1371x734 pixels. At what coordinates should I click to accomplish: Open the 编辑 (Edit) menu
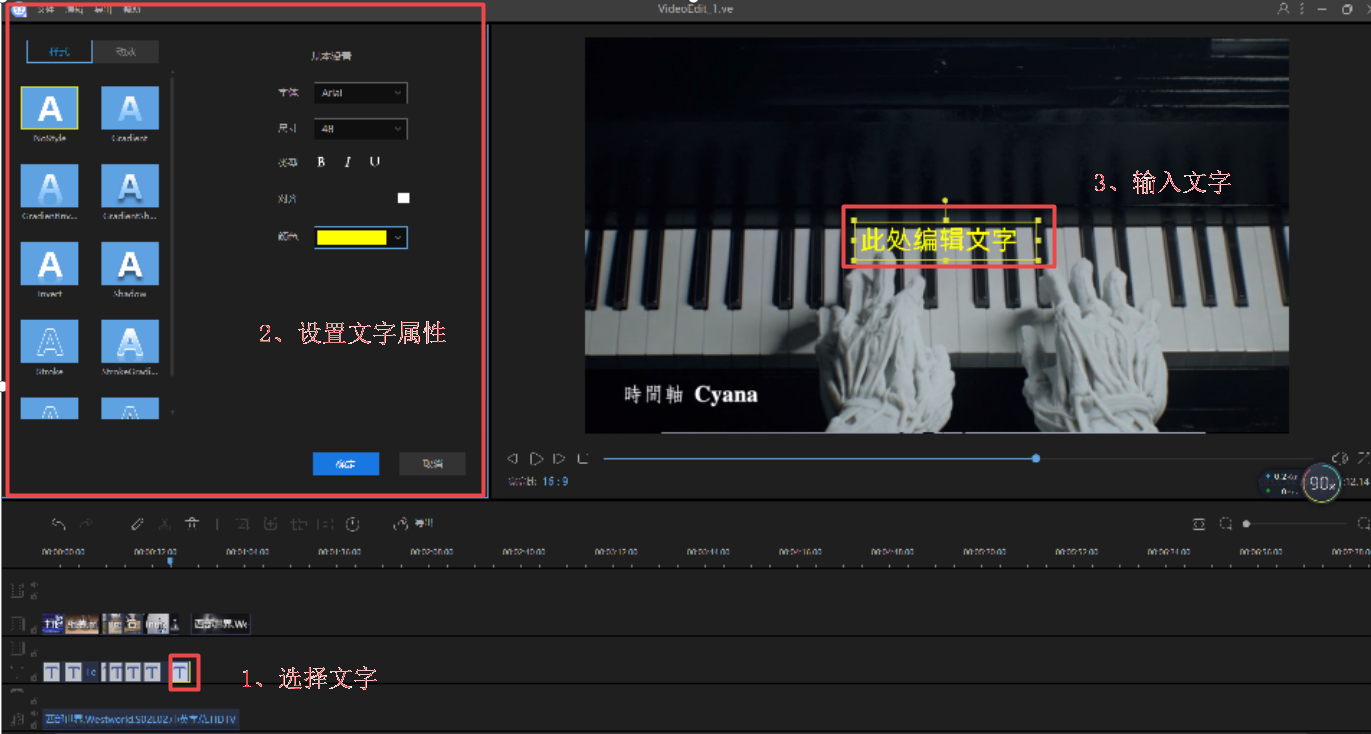click(x=74, y=9)
